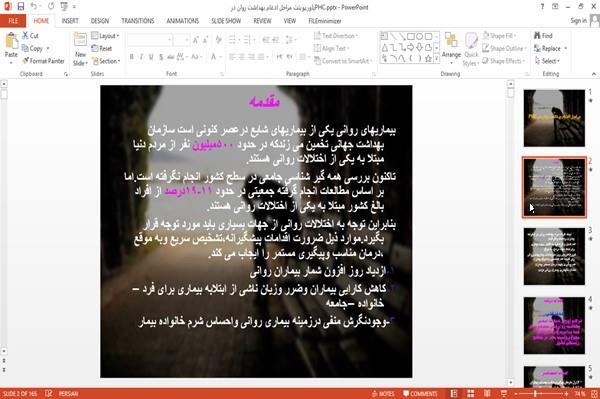The height and width of the screenshot is (399, 600).
Task: Fit slide to current window
Action: (x=594, y=394)
